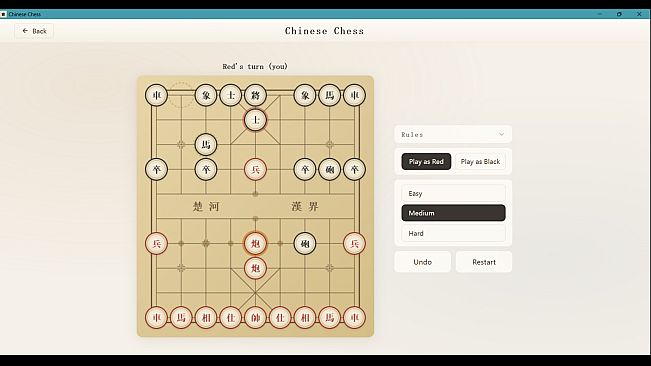
Task: Select the red advisor left of the general
Action: coord(231,317)
